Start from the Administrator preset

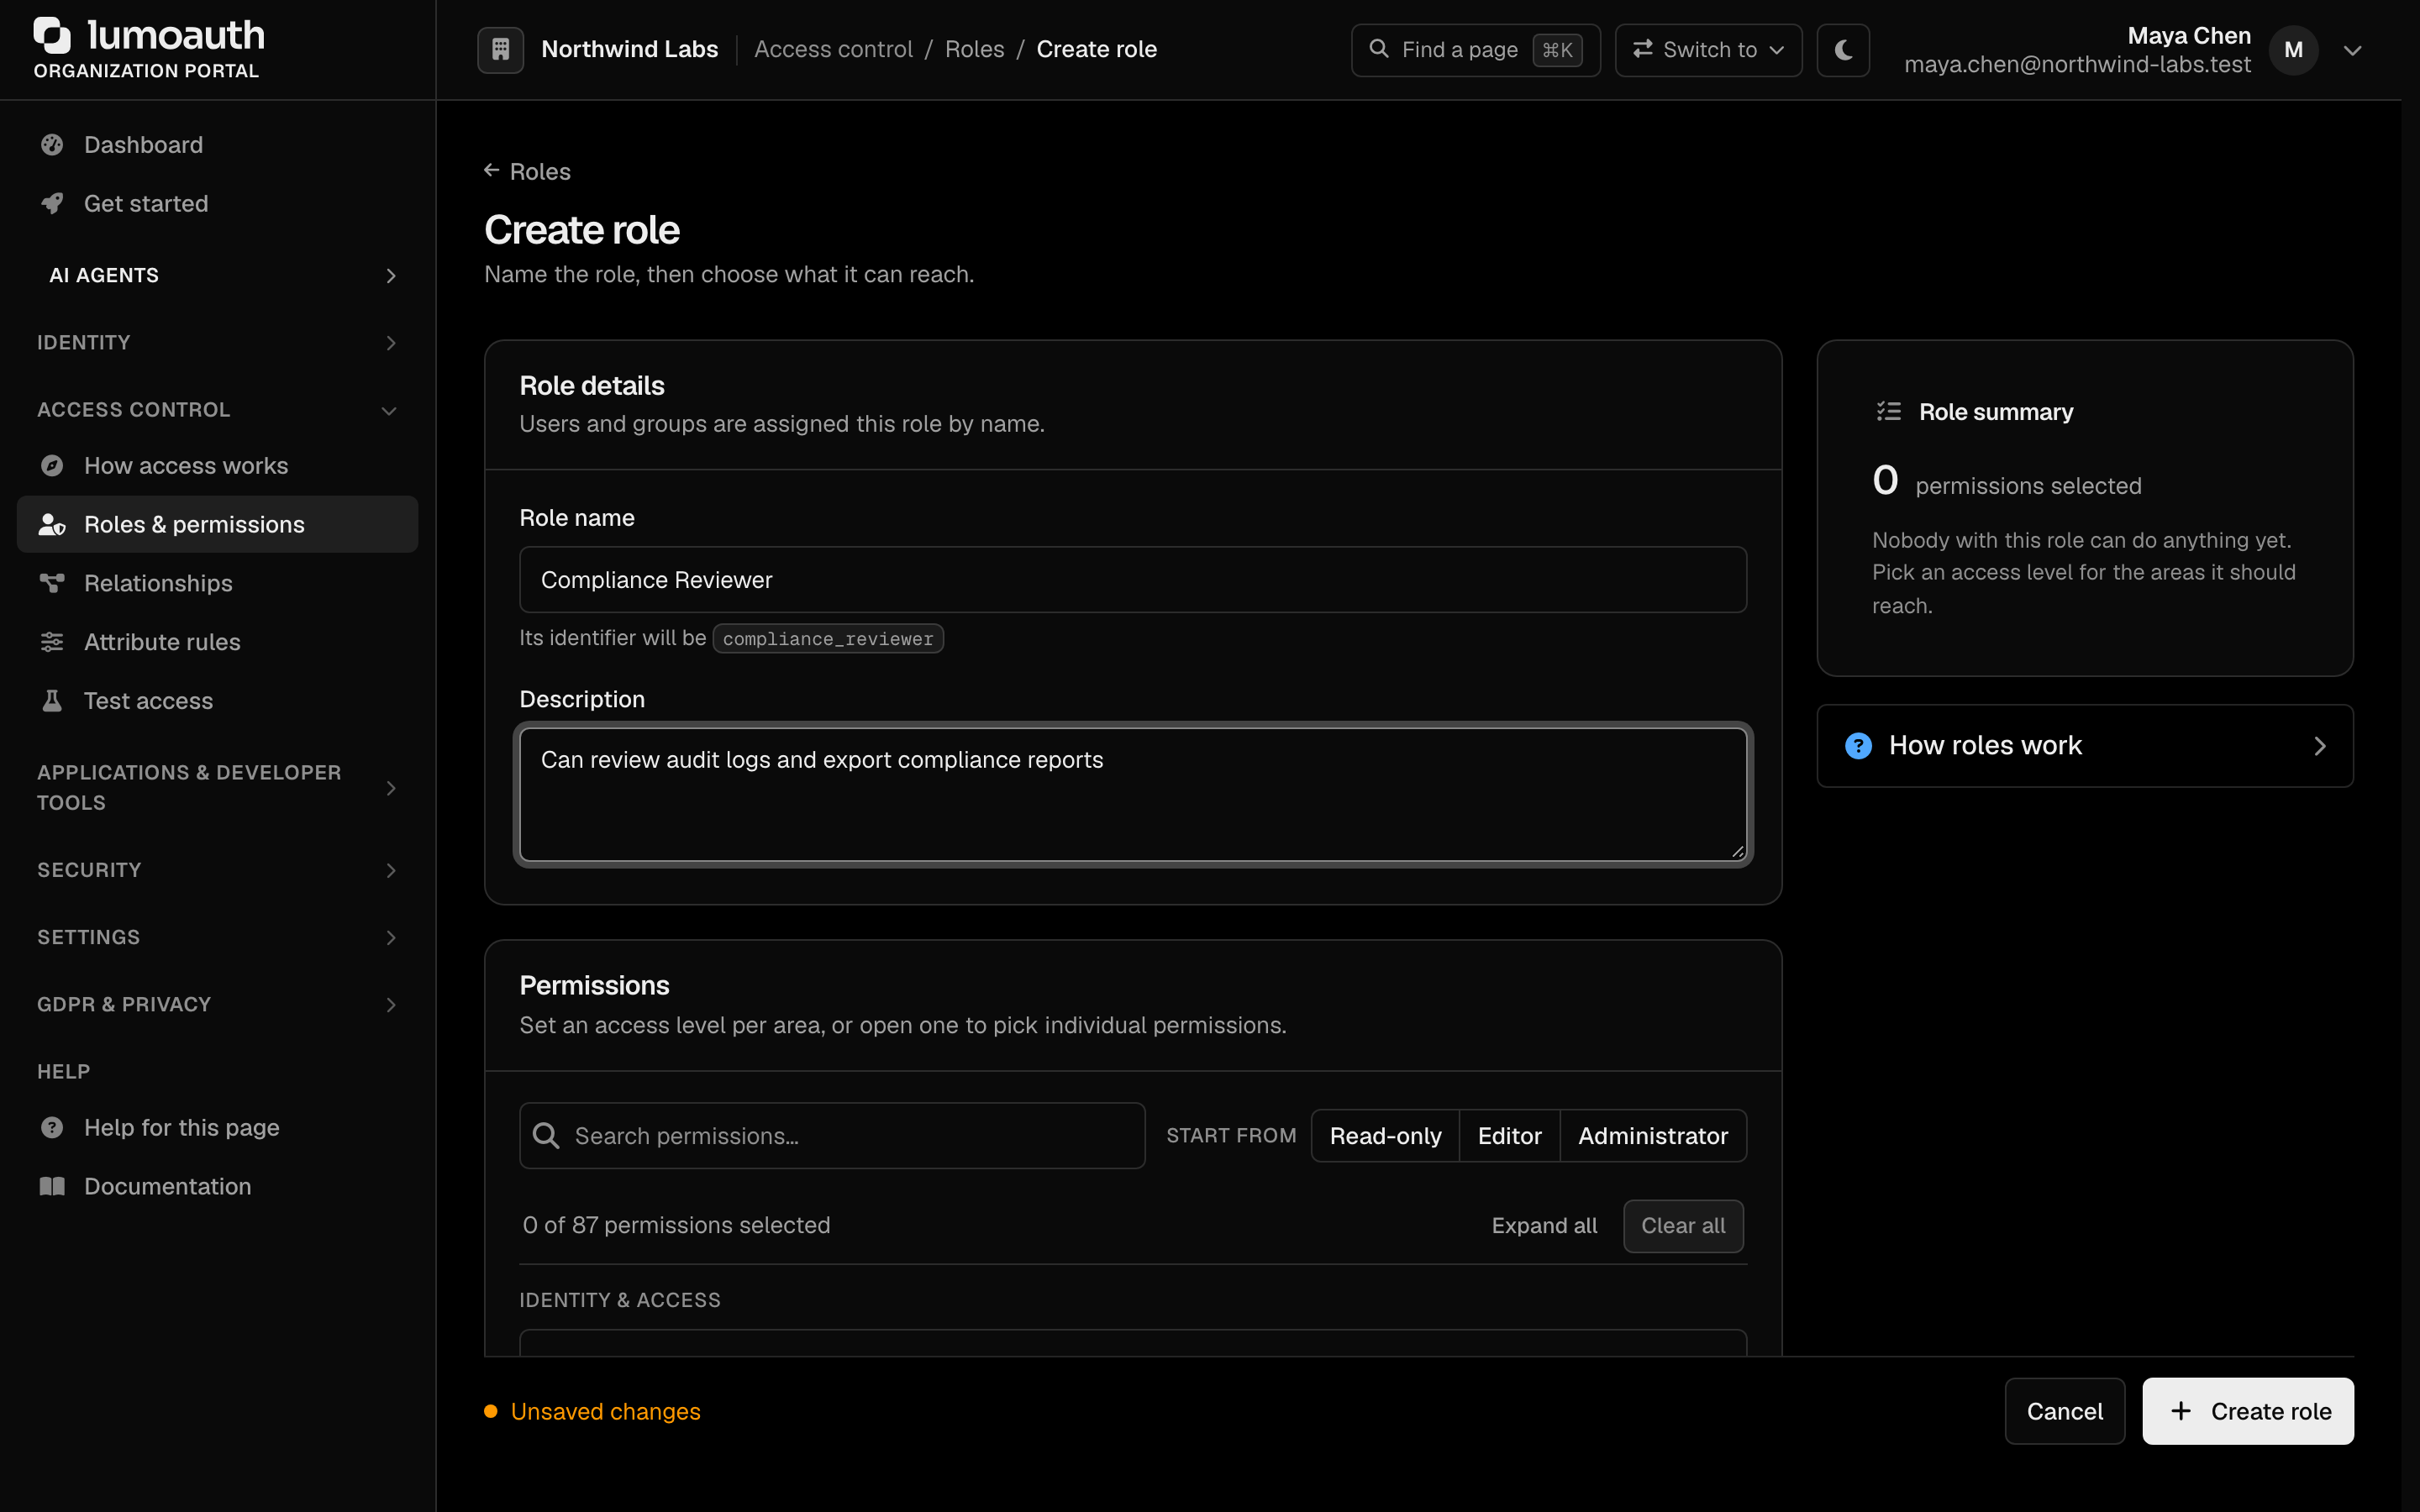click(1652, 1136)
